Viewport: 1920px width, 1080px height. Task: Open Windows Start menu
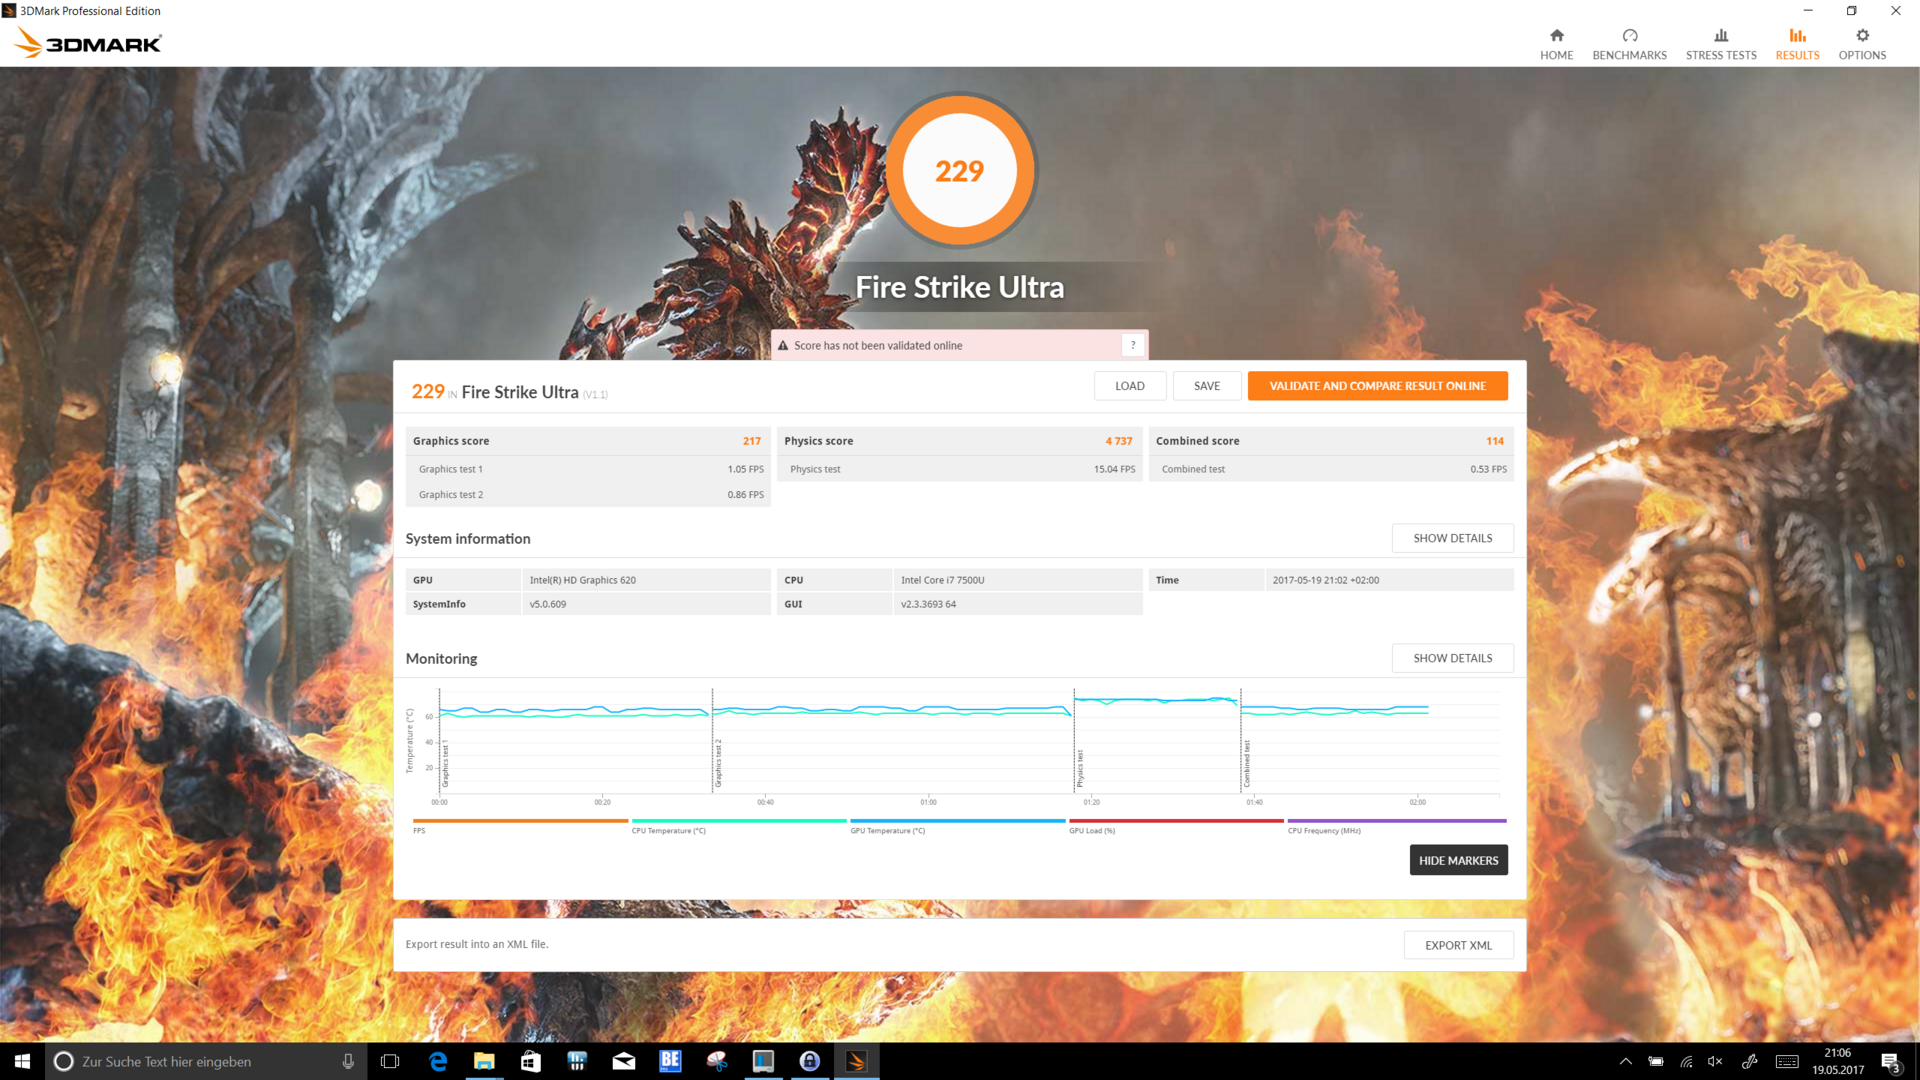pyautogui.click(x=22, y=1061)
